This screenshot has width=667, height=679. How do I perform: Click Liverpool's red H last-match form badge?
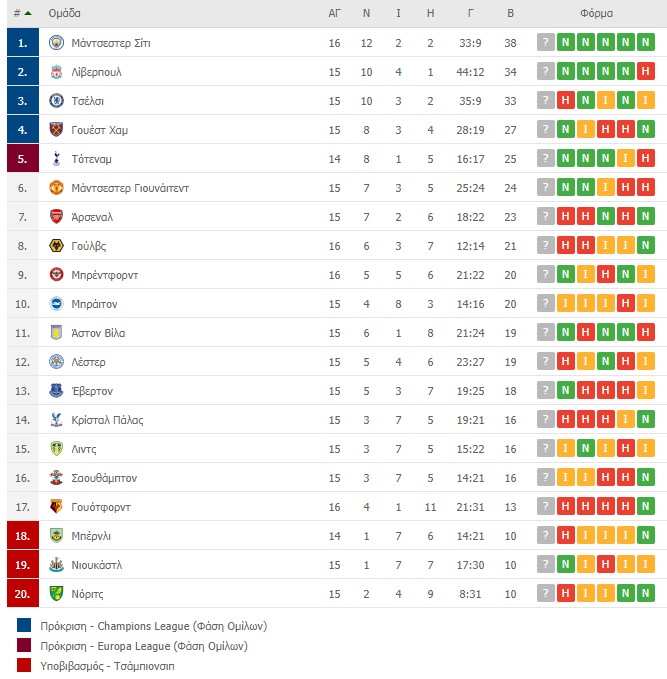click(x=645, y=71)
